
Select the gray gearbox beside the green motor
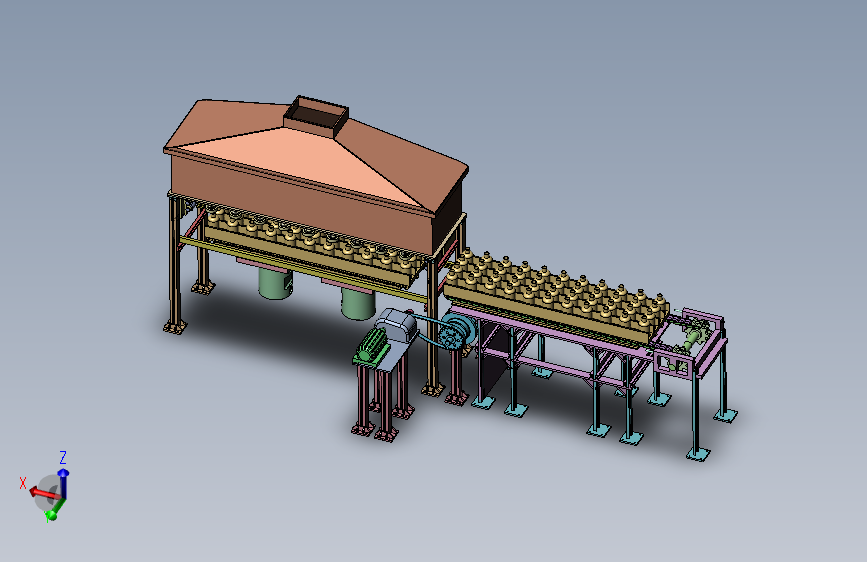click(396, 326)
